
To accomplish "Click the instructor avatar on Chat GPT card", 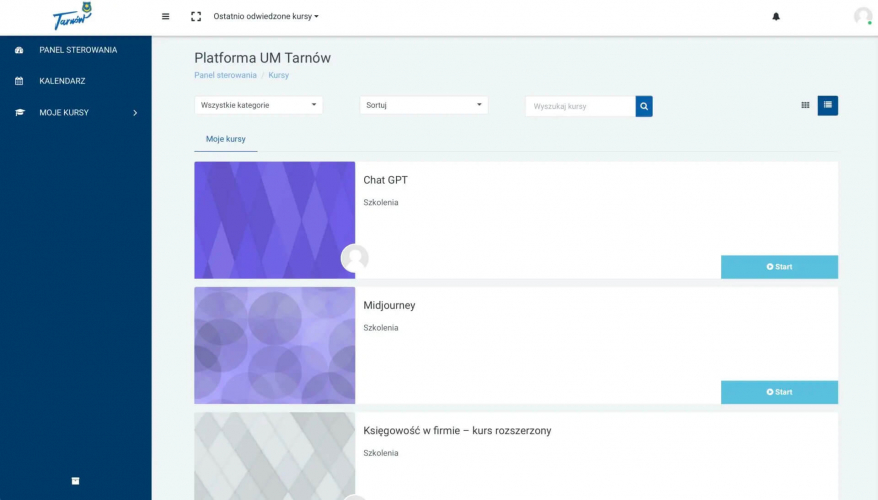I will [355, 258].
